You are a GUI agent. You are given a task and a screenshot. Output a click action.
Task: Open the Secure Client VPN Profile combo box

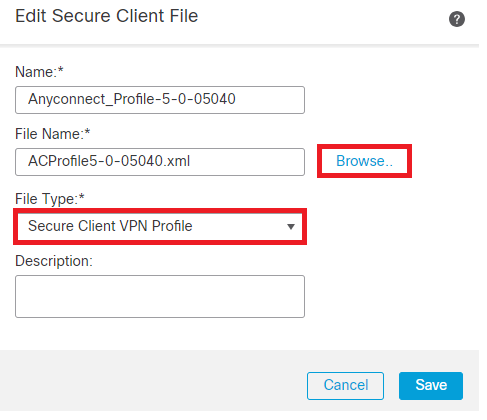[x=160, y=226]
